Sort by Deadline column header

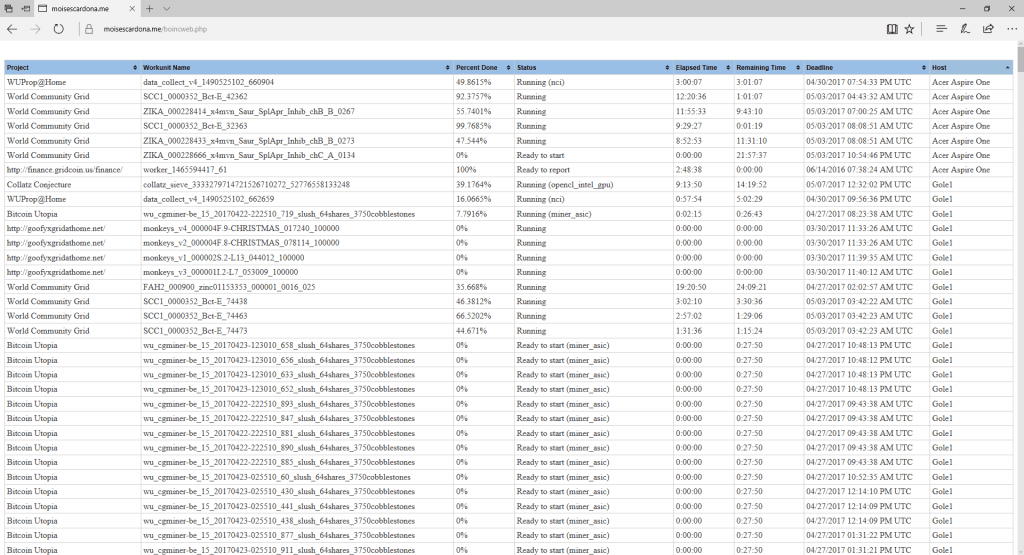pos(866,67)
